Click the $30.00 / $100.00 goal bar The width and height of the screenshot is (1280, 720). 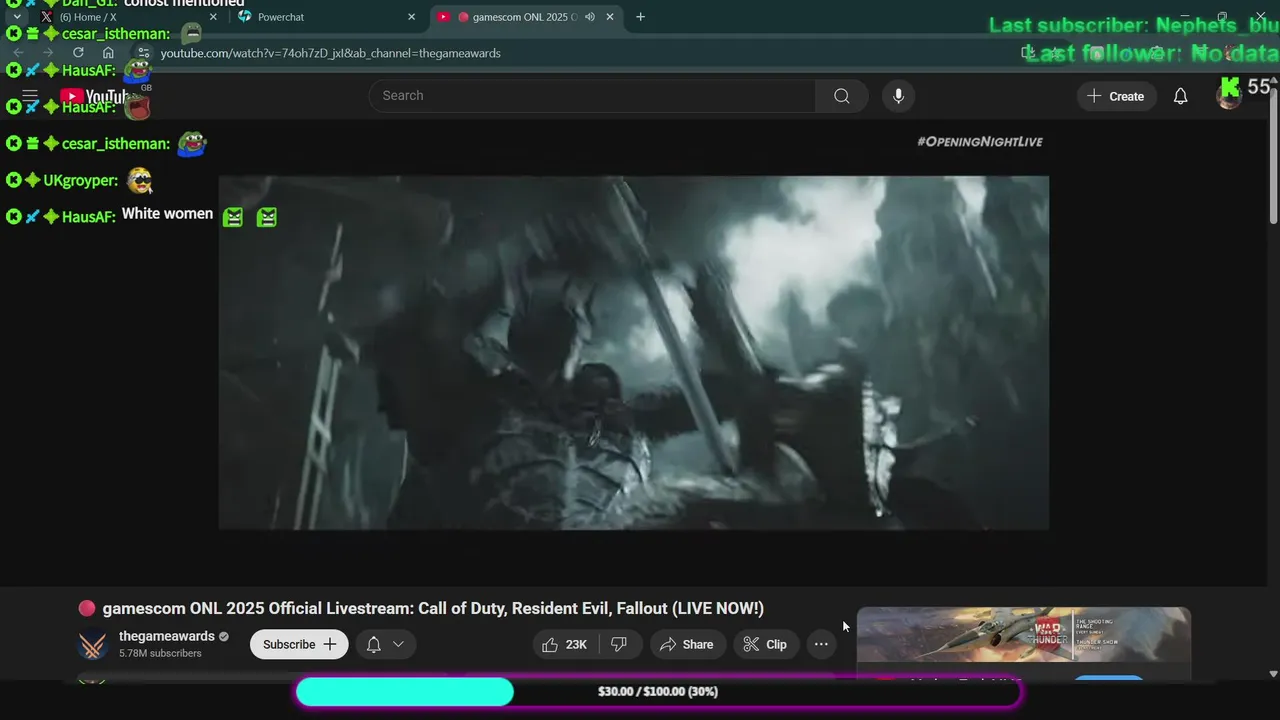pyautogui.click(x=658, y=692)
